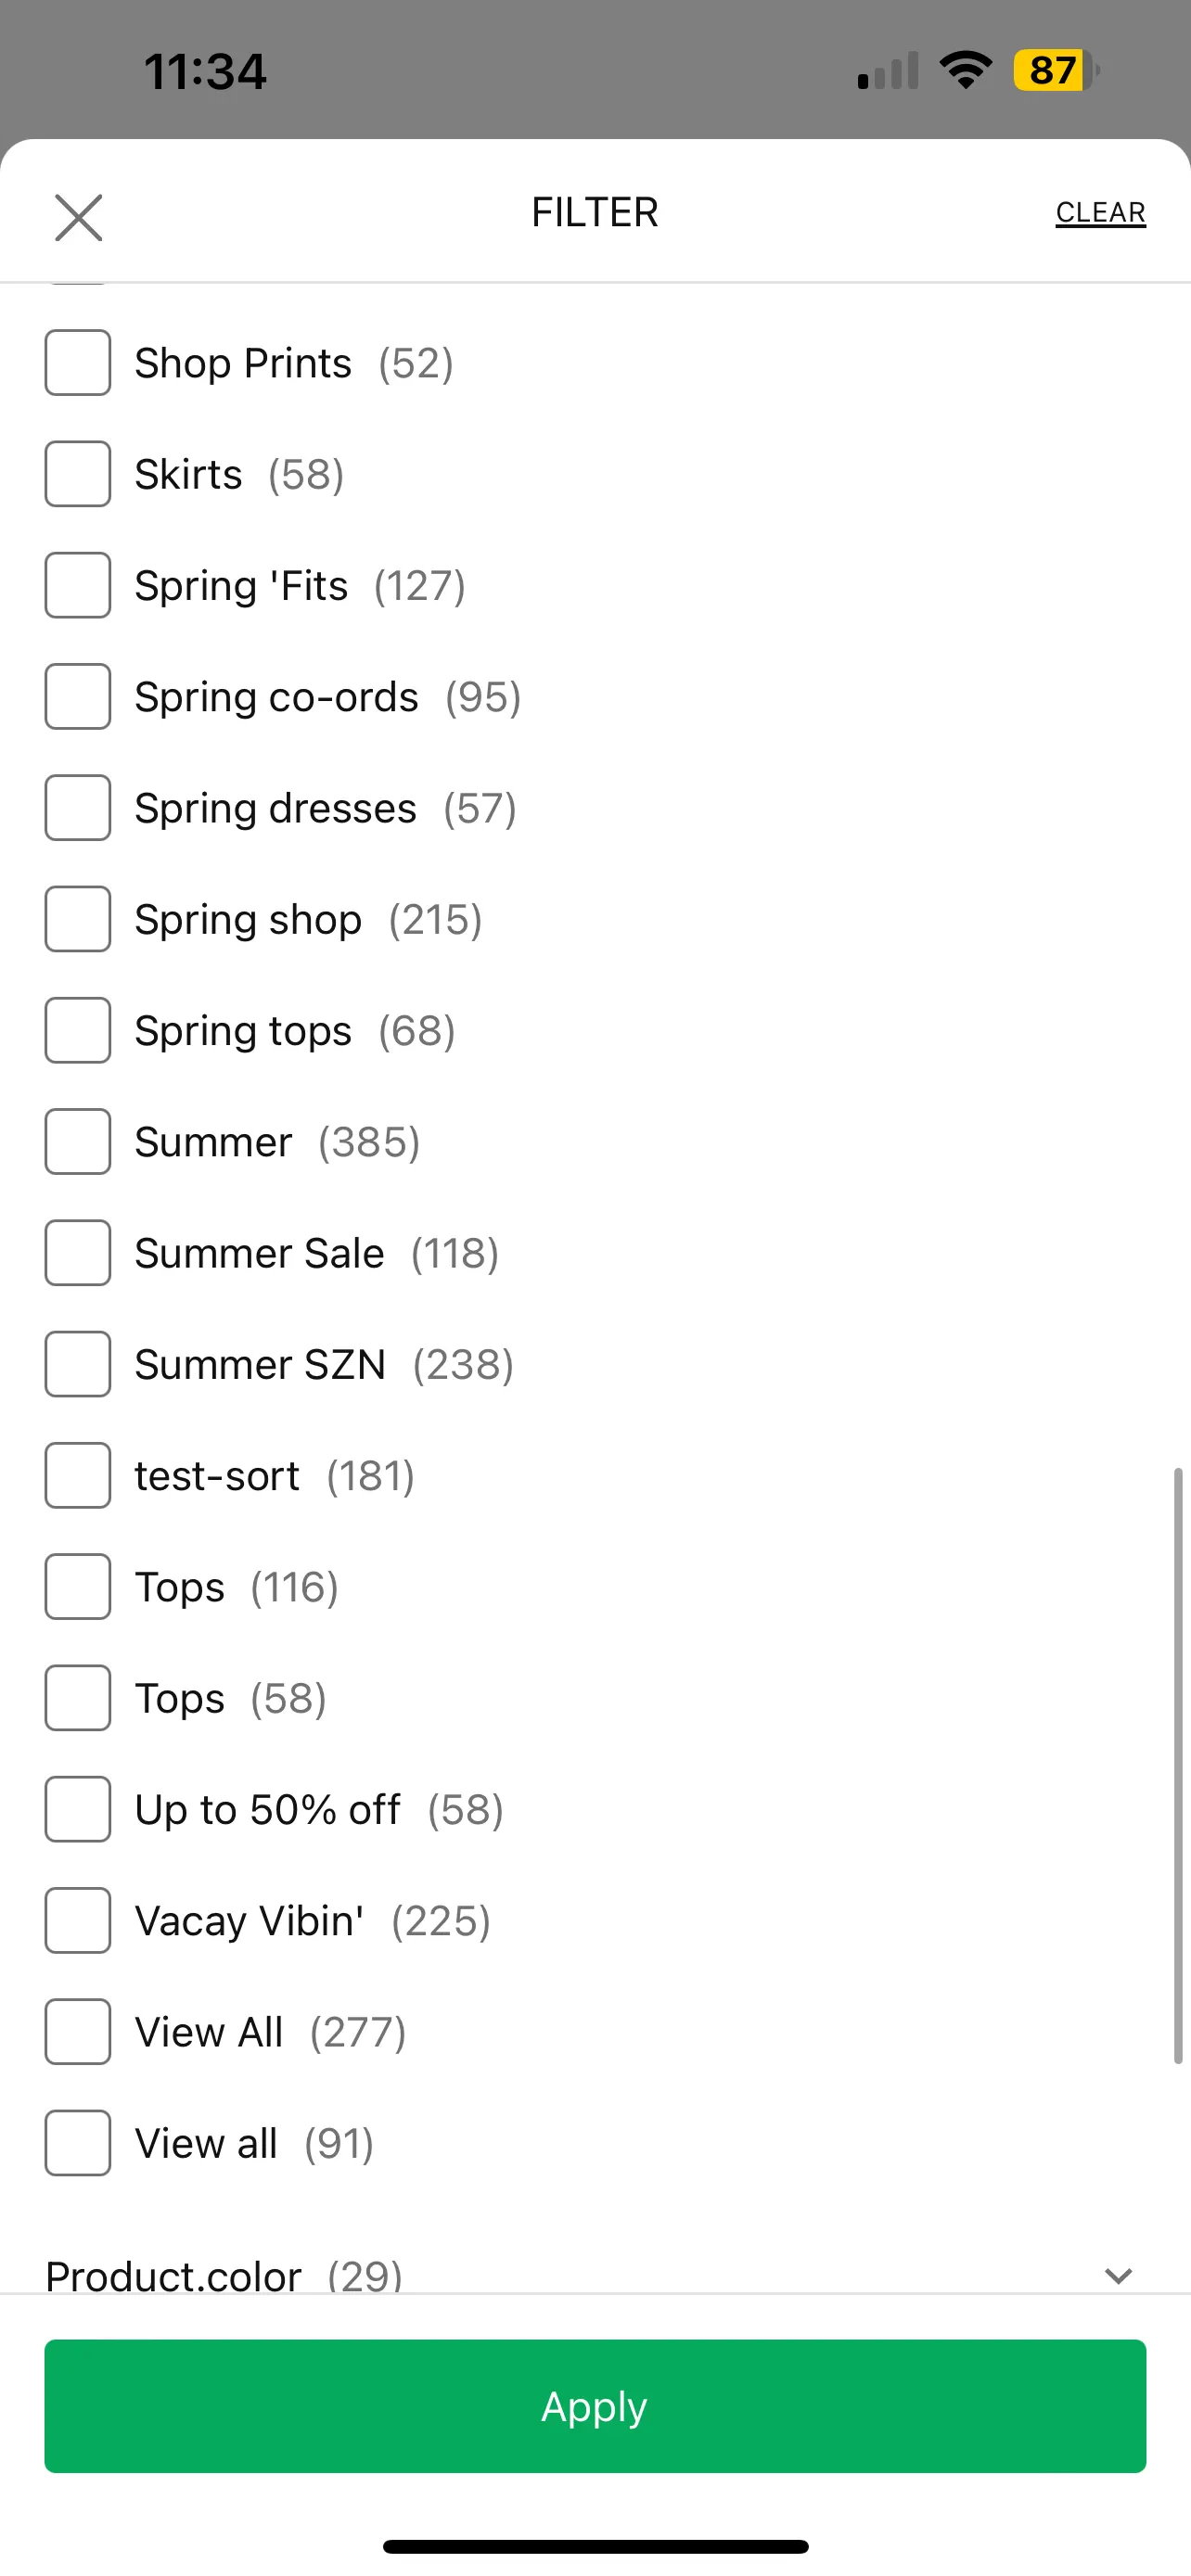Image resolution: width=1191 pixels, height=2576 pixels.
Task: Enable the Vacay Vibin' checkbox
Action: click(78, 1920)
